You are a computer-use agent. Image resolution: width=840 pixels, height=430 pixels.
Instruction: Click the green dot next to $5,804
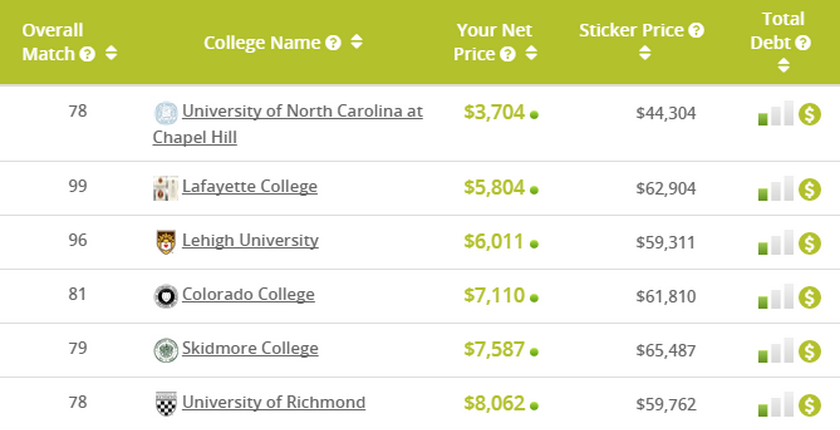point(534,190)
